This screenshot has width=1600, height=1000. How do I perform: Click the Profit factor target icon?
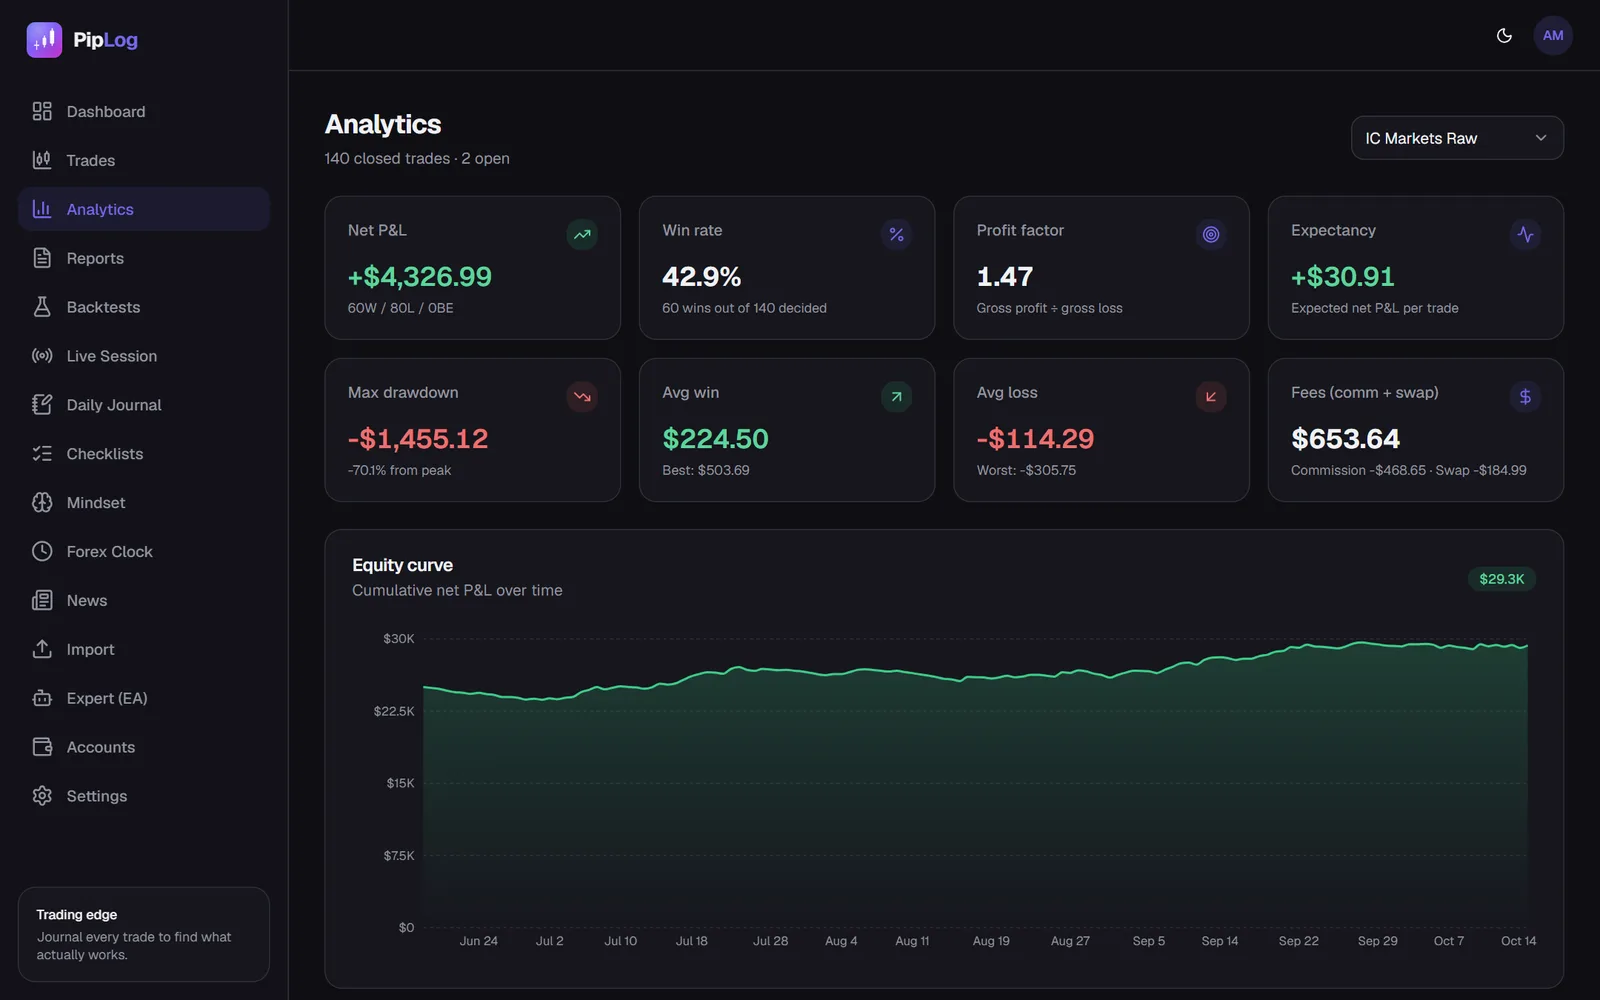[x=1211, y=234]
